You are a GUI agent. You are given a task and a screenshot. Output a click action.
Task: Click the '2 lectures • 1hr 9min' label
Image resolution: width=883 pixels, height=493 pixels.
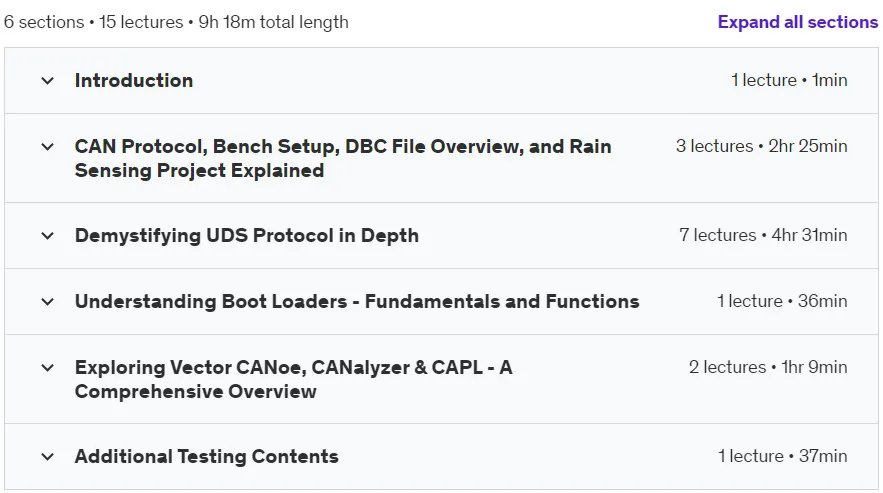[x=768, y=367]
